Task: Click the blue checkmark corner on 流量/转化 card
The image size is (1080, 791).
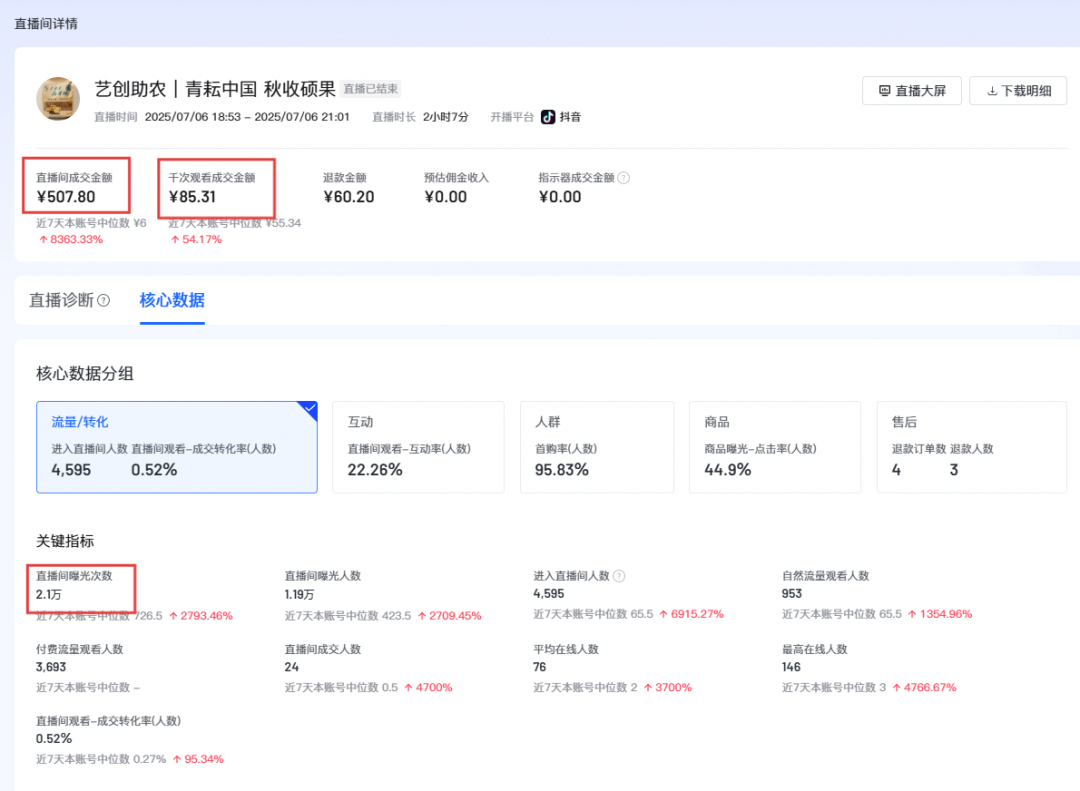Action: (308, 409)
